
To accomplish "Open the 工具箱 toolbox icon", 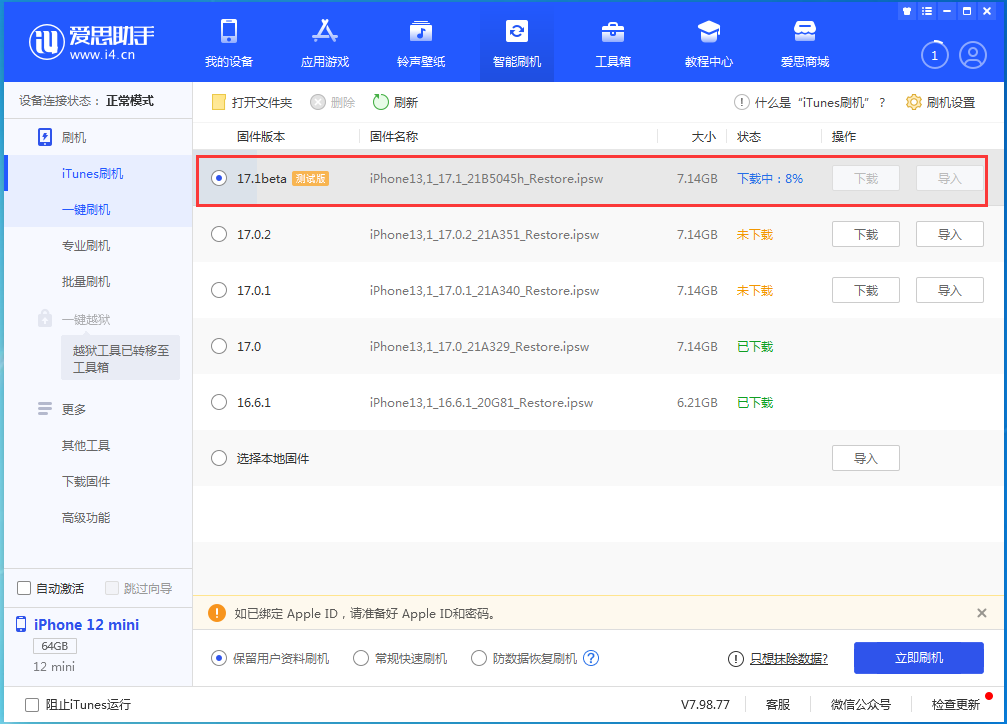I will pyautogui.click(x=613, y=31).
